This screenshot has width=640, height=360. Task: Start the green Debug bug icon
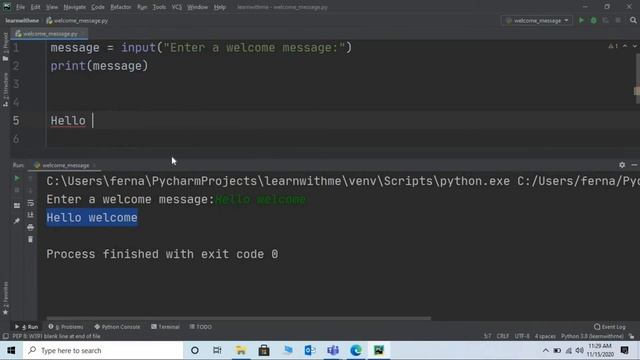[x=593, y=20]
